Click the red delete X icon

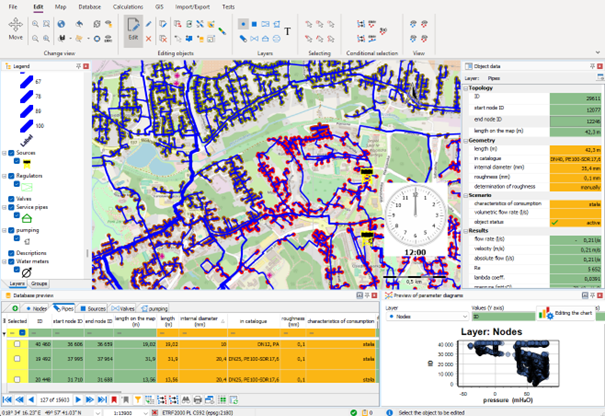click(x=149, y=38)
